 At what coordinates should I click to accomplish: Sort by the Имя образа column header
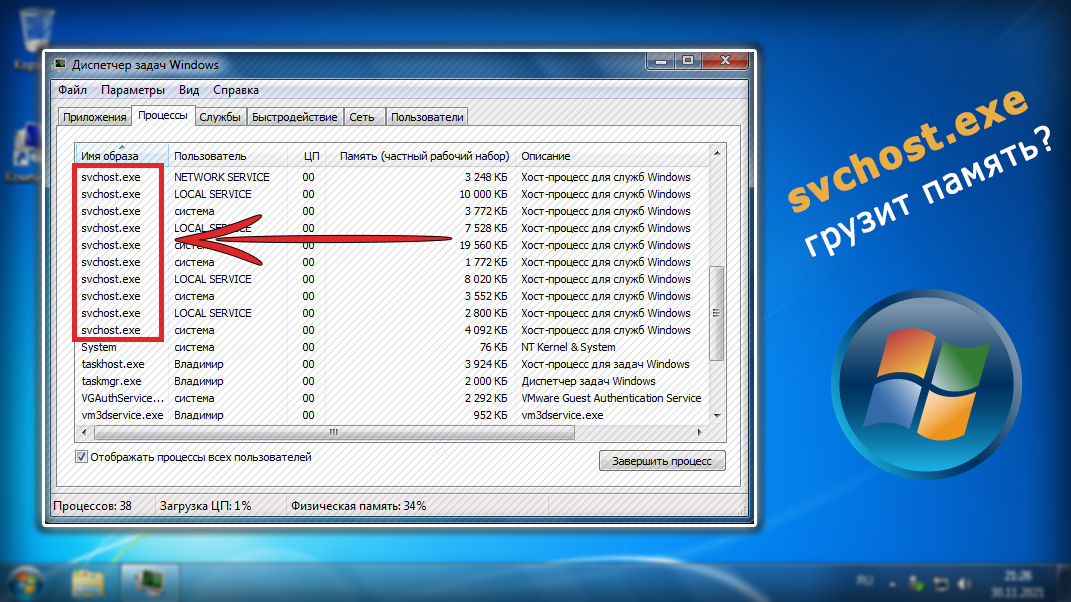(x=122, y=156)
